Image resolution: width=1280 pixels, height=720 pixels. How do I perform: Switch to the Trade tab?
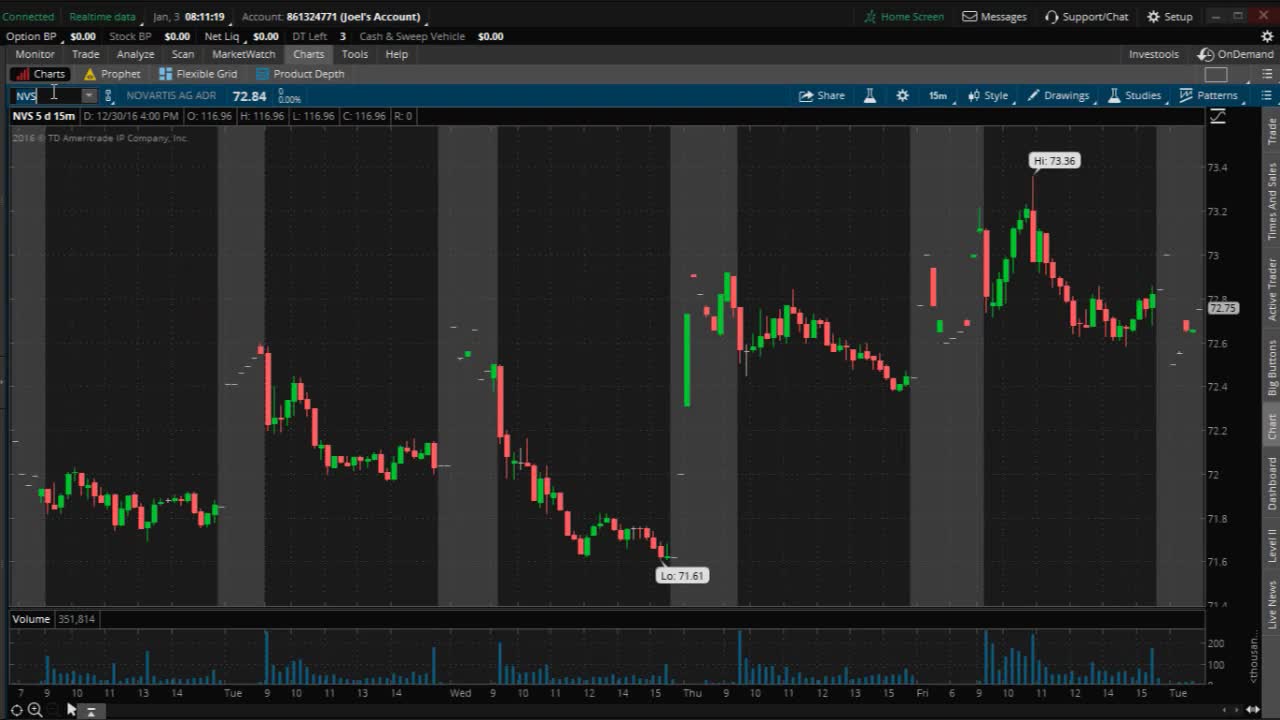click(85, 54)
